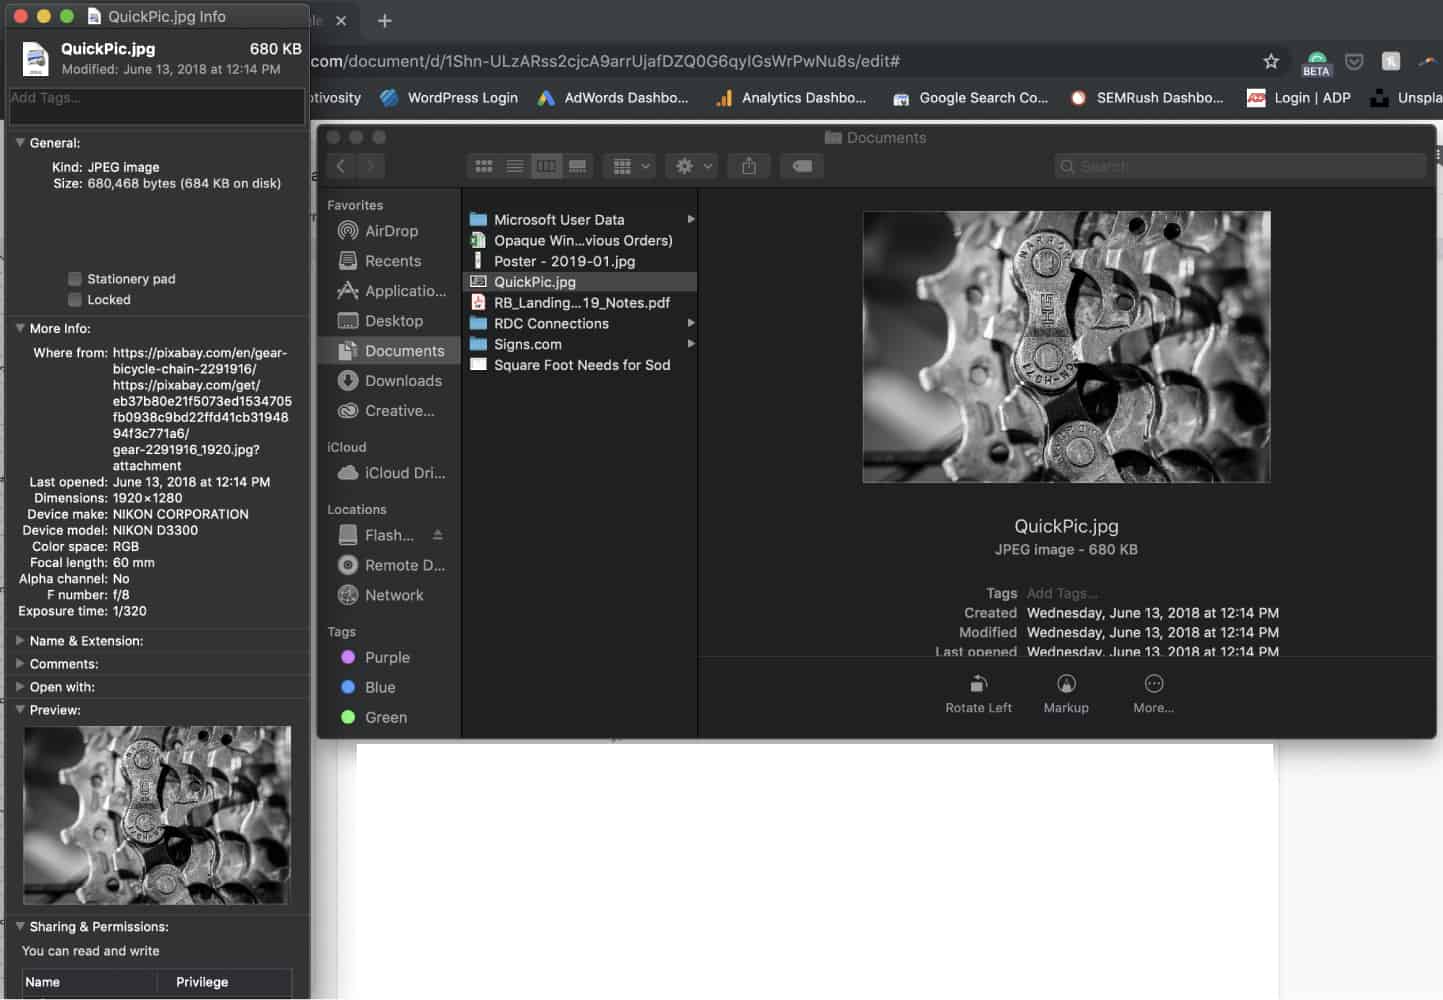Viewport: 1443px width, 1000px height.
Task: Switch Finder to gallery view
Action: coord(578,166)
